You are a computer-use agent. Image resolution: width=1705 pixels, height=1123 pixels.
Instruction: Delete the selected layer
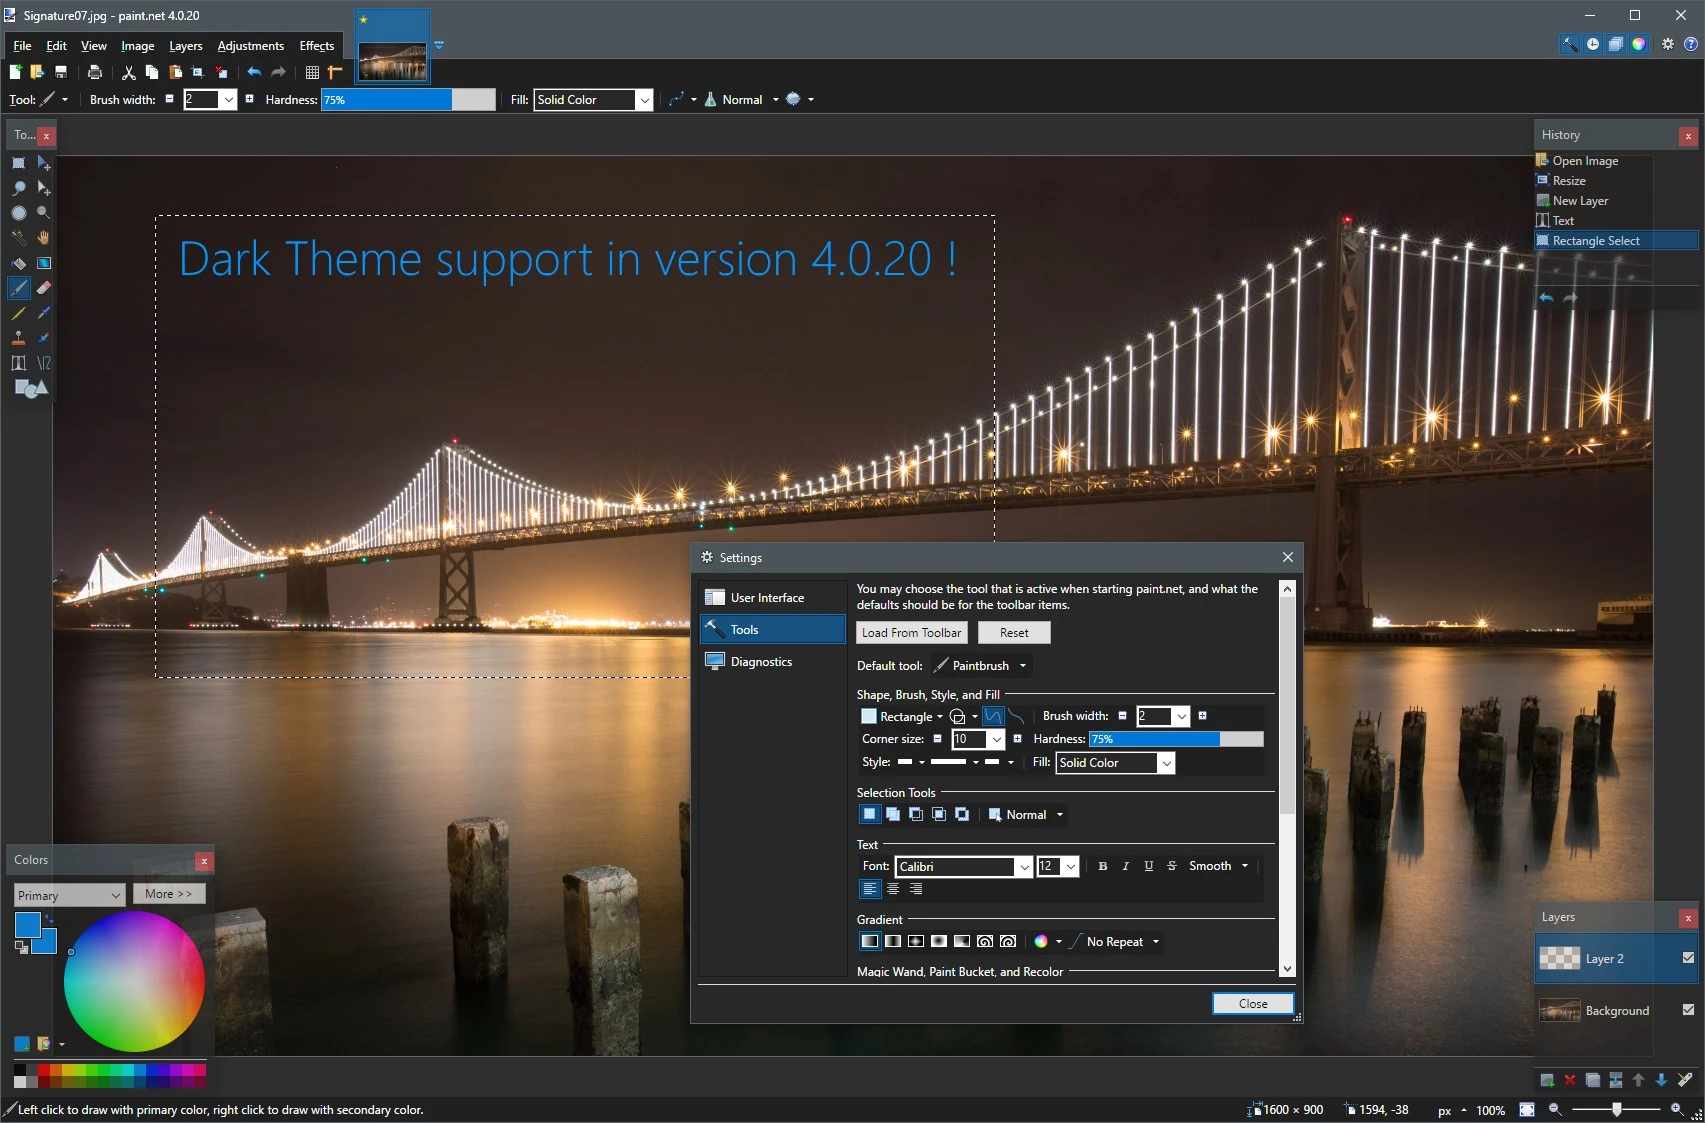pyautogui.click(x=1570, y=1080)
